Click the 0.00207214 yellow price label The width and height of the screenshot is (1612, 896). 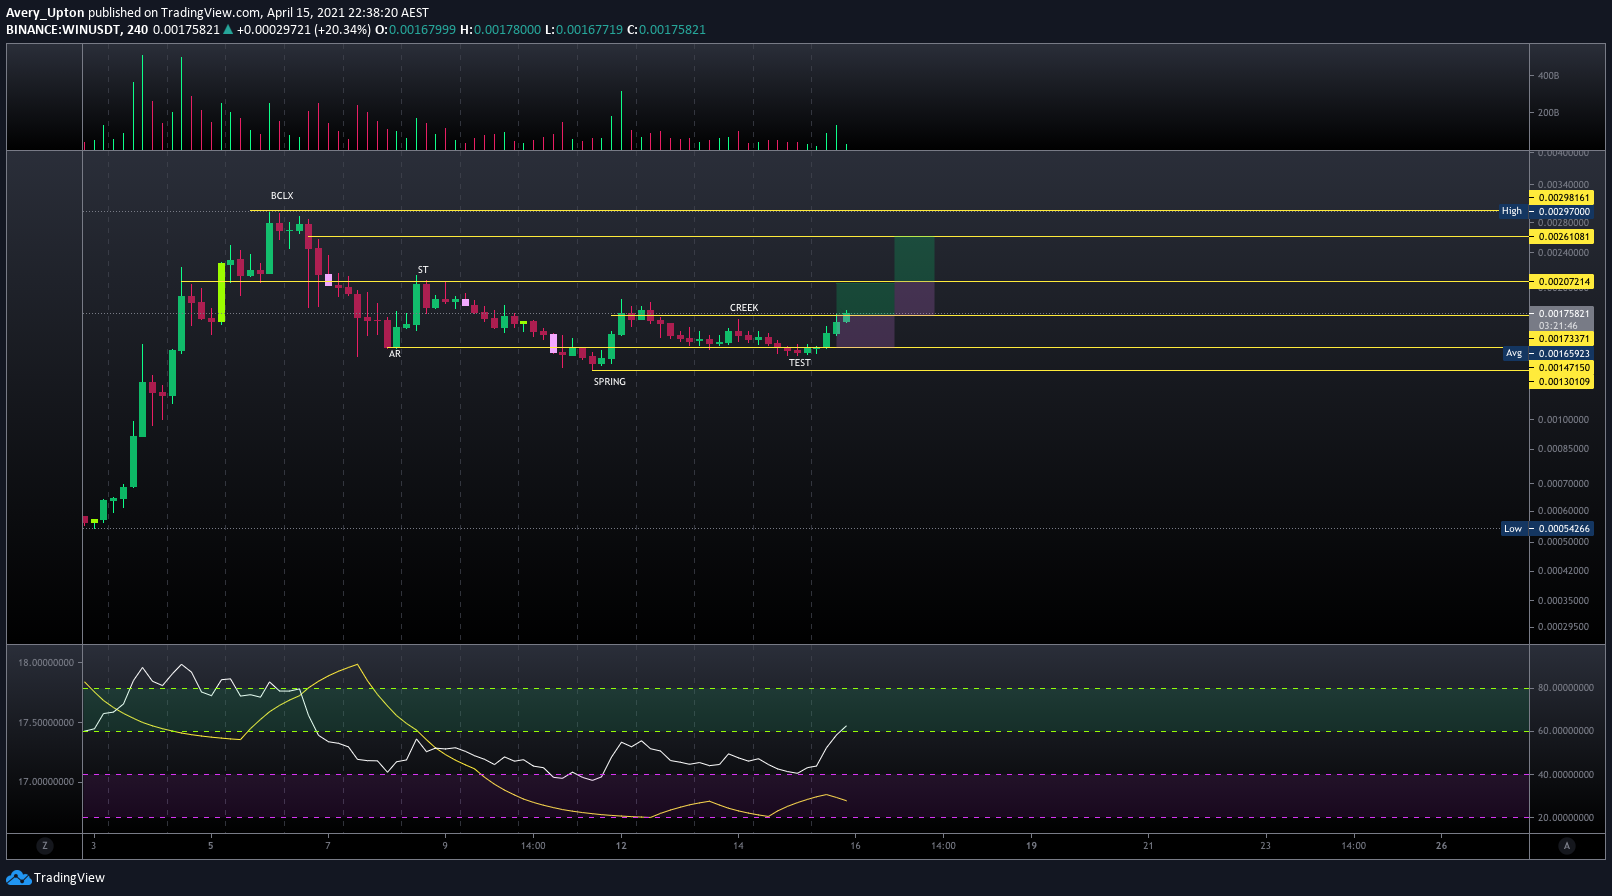pos(1562,282)
